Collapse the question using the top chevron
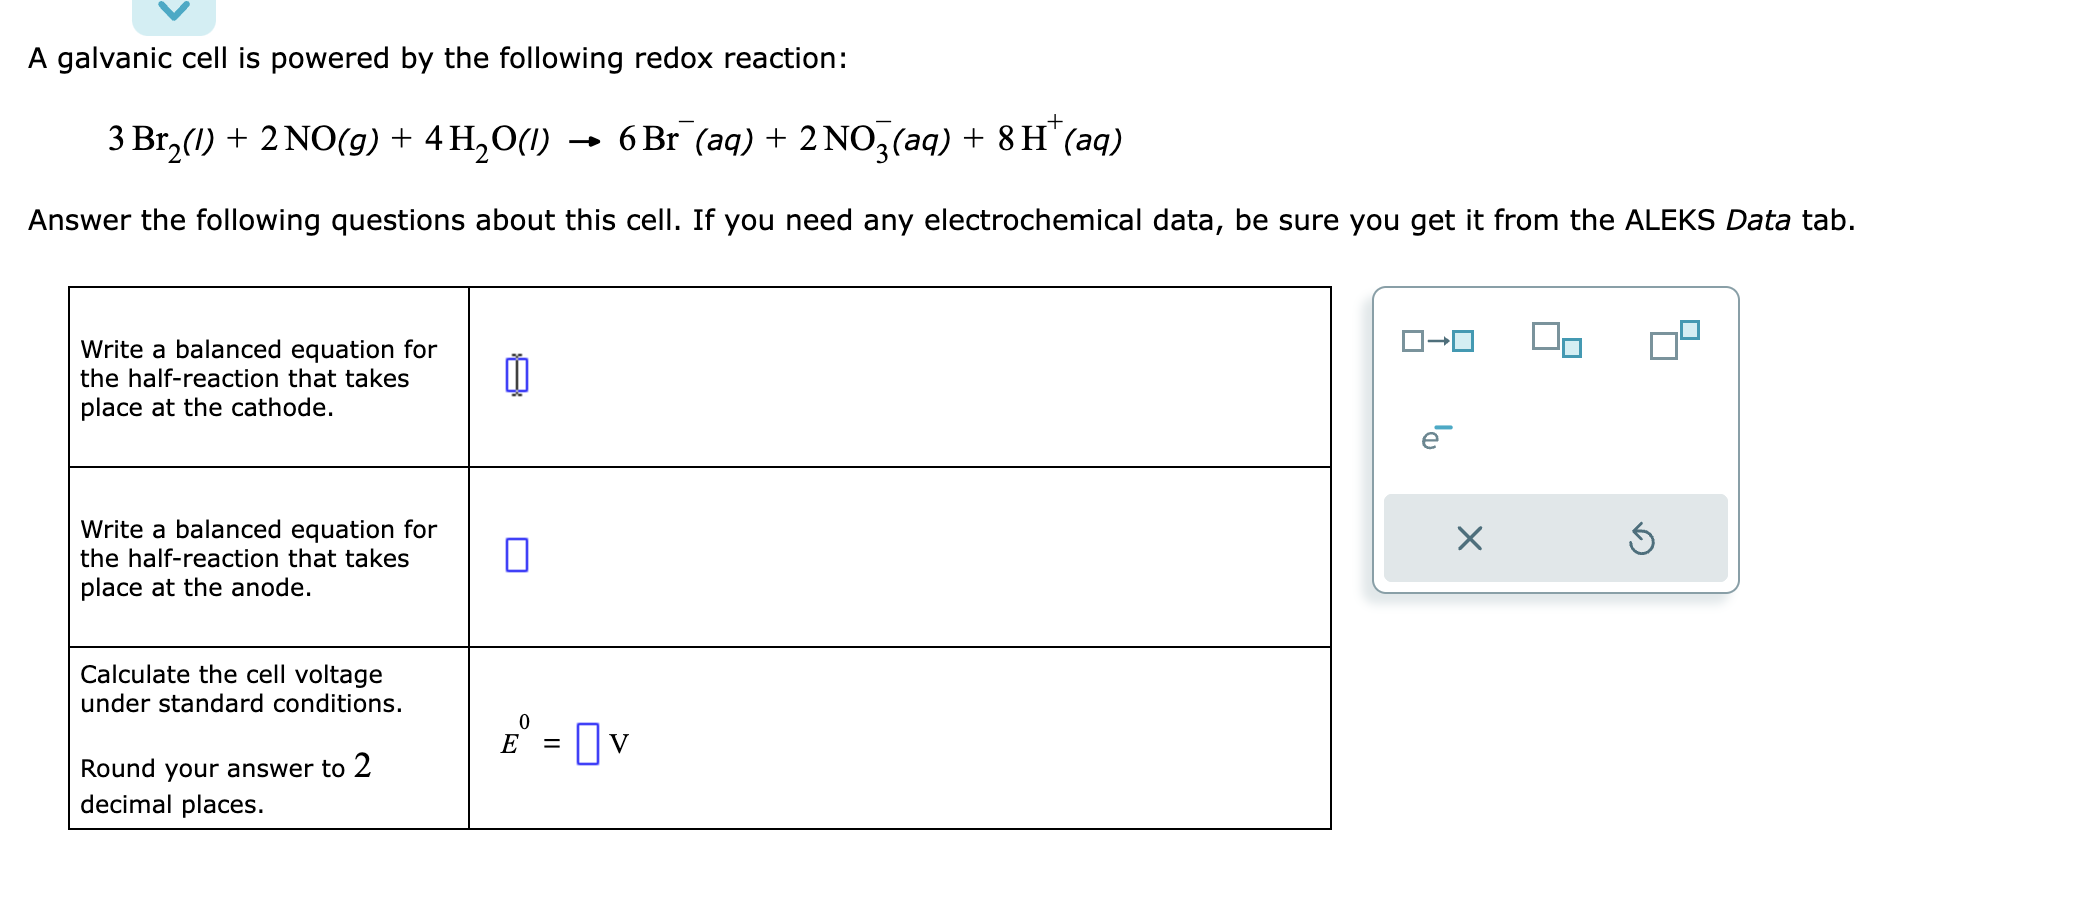The height and width of the screenshot is (924, 2100). point(173,12)
